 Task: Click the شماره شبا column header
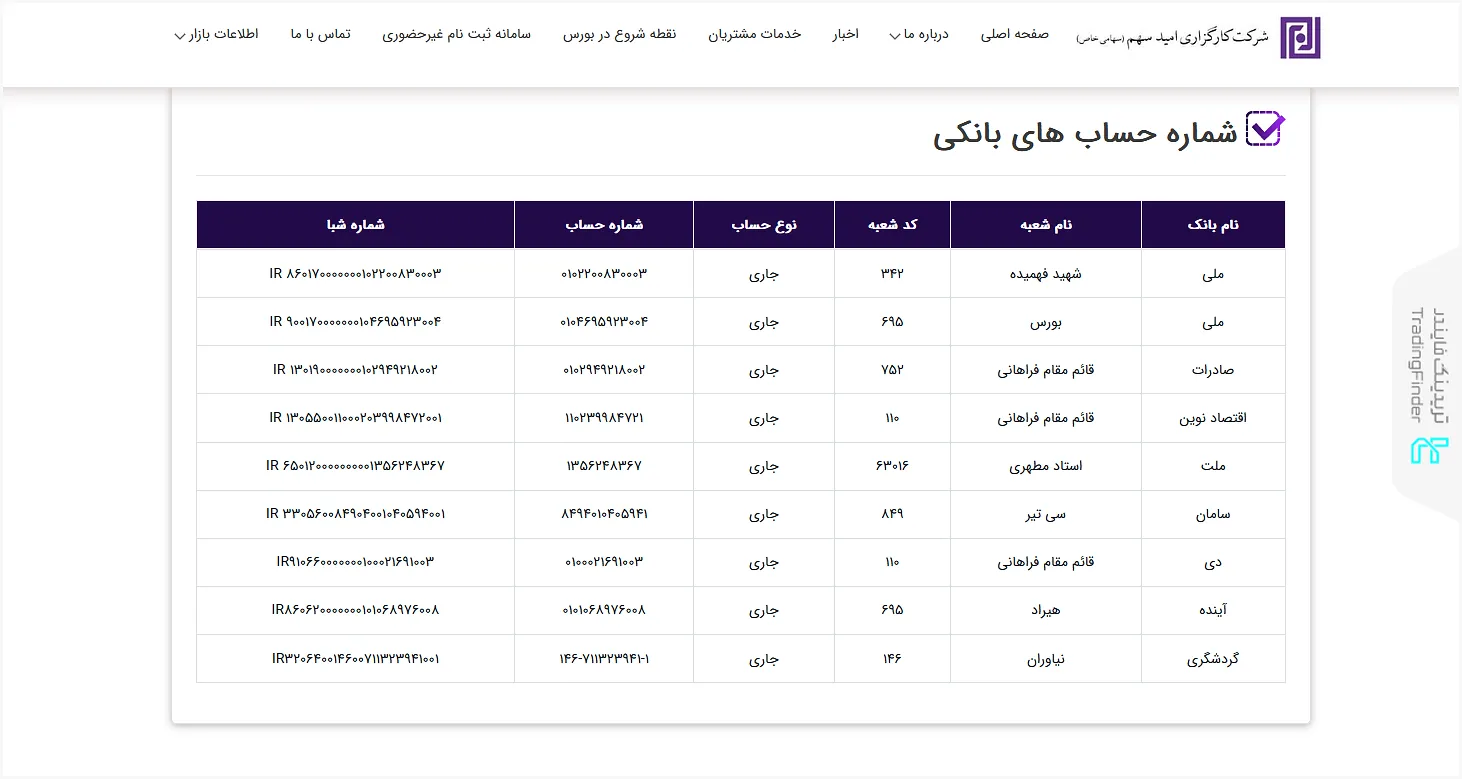[355, 225]
